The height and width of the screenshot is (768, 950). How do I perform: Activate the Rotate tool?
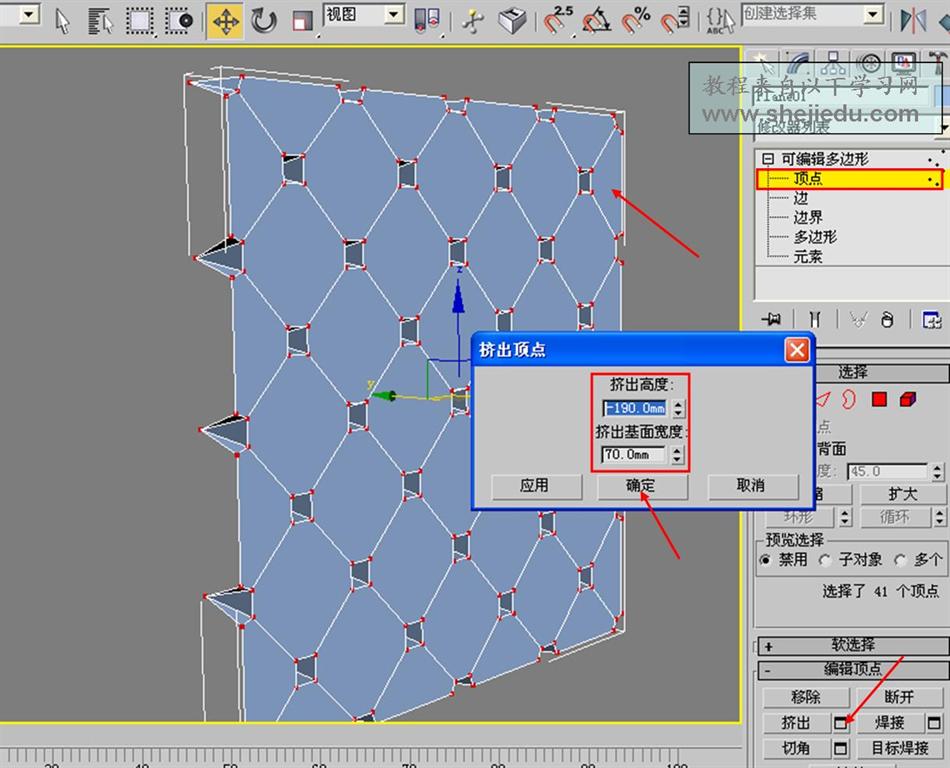(x=264, y=20)
